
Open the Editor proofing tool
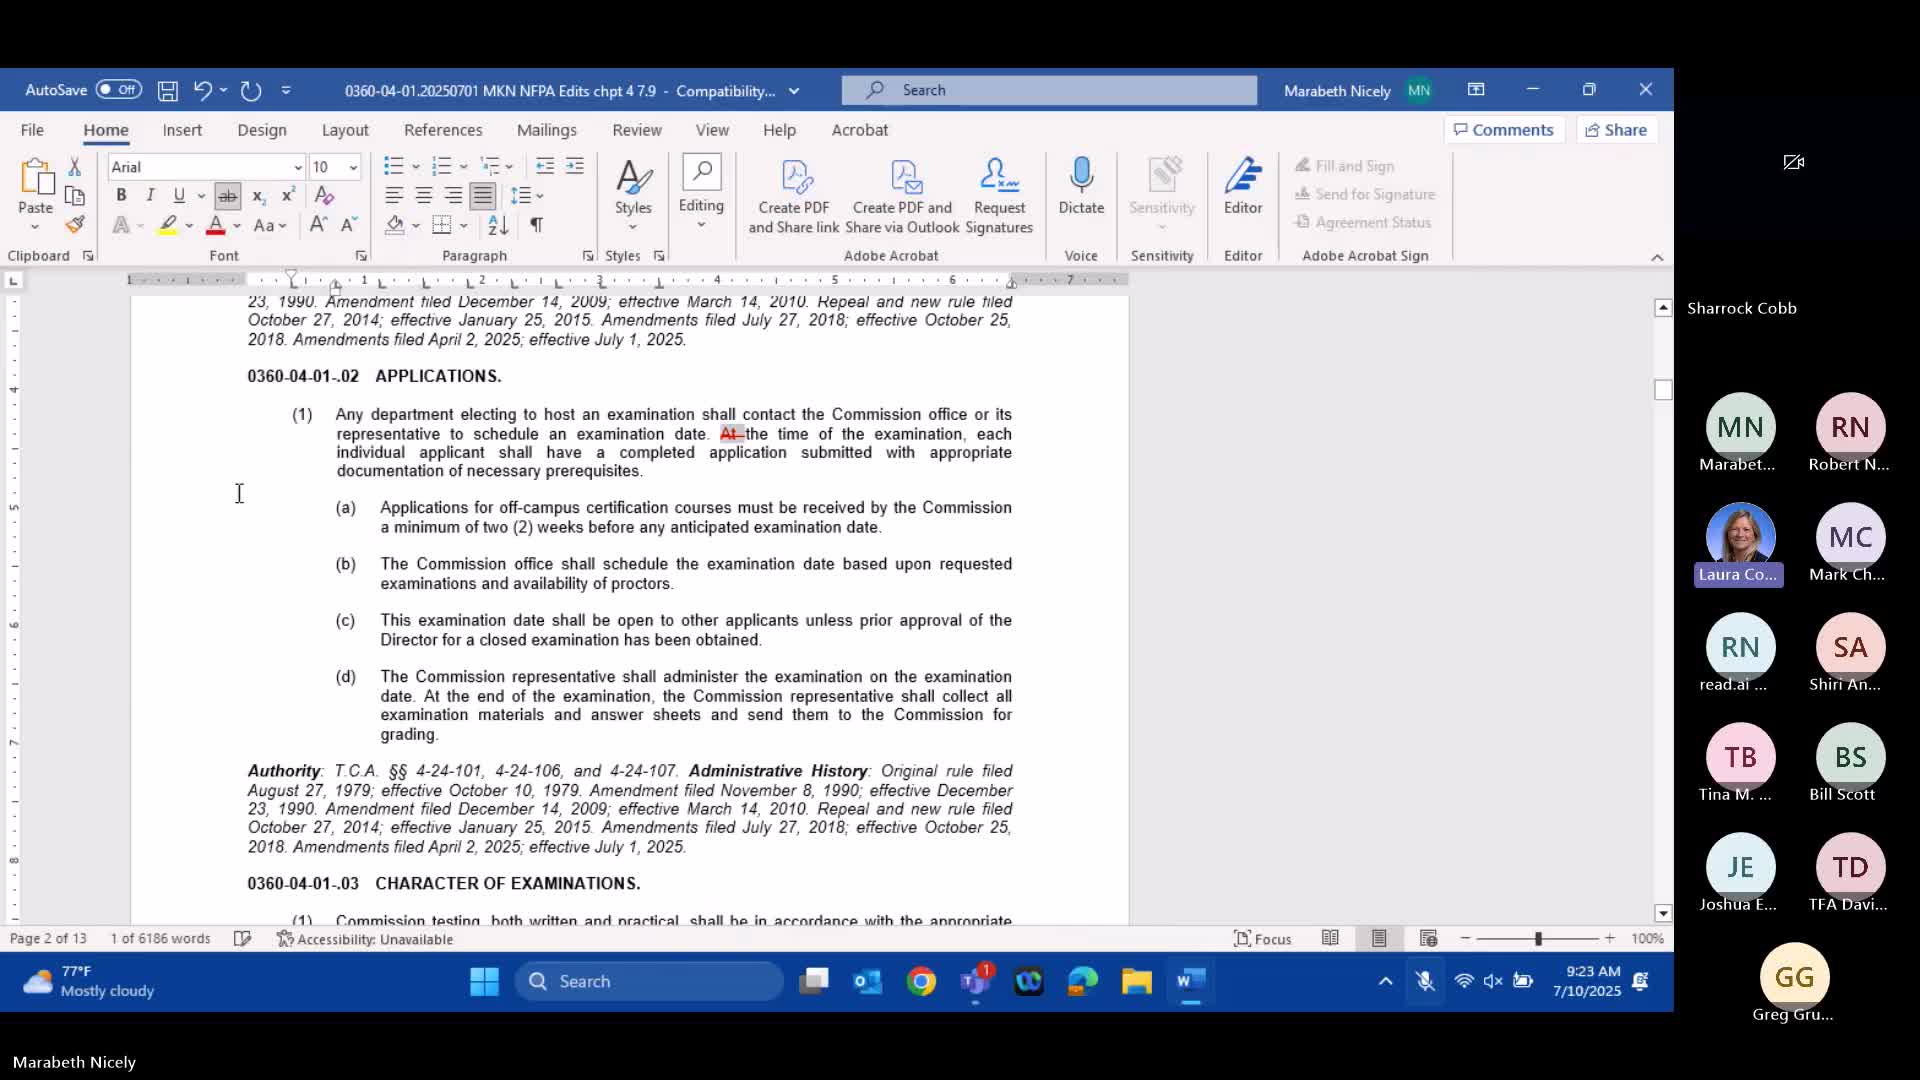point(1242,186)
